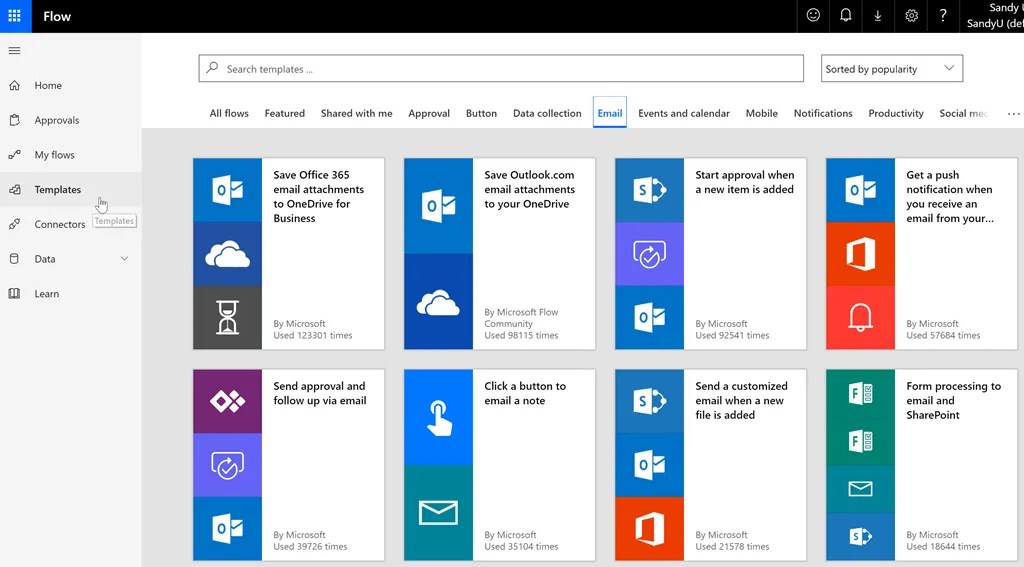Click the purple approval icon on Start approval card
The height and width of the screenshot is (567, 1024).
point(649,253)
